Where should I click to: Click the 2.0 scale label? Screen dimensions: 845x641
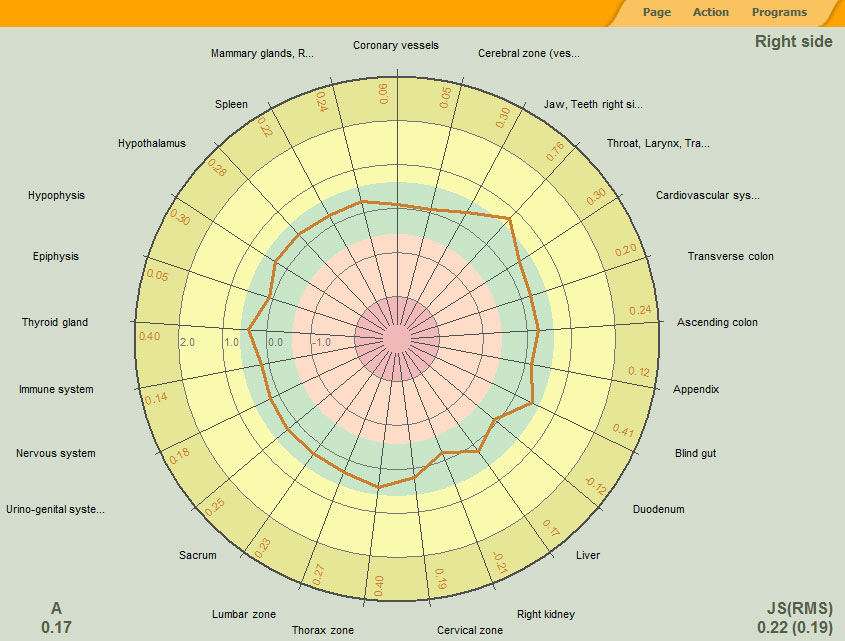(x=187, y=342)
